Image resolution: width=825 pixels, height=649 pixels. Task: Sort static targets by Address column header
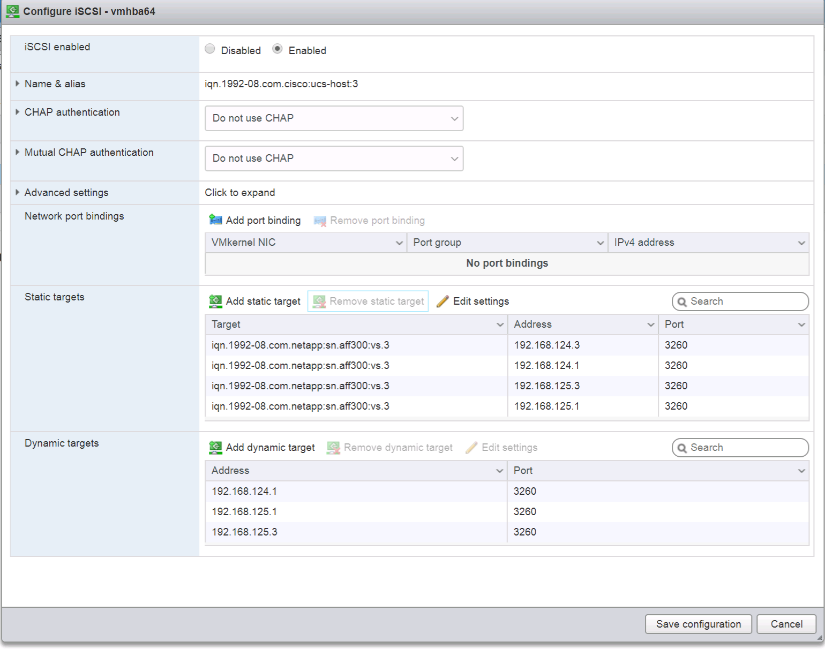pos(582,325)
